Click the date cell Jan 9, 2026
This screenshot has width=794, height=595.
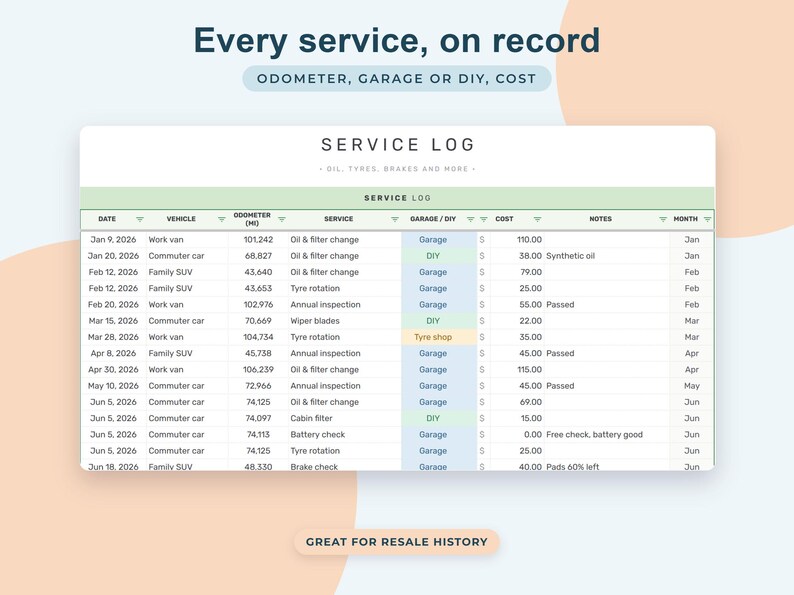pyautogui.click(x=113, y=240)
